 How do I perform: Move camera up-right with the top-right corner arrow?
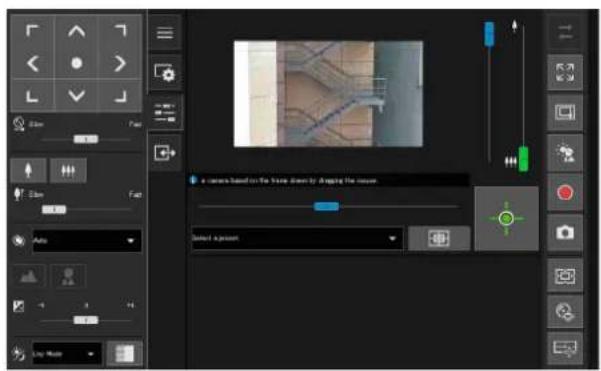pyautogui.click(x=120, y=31)
